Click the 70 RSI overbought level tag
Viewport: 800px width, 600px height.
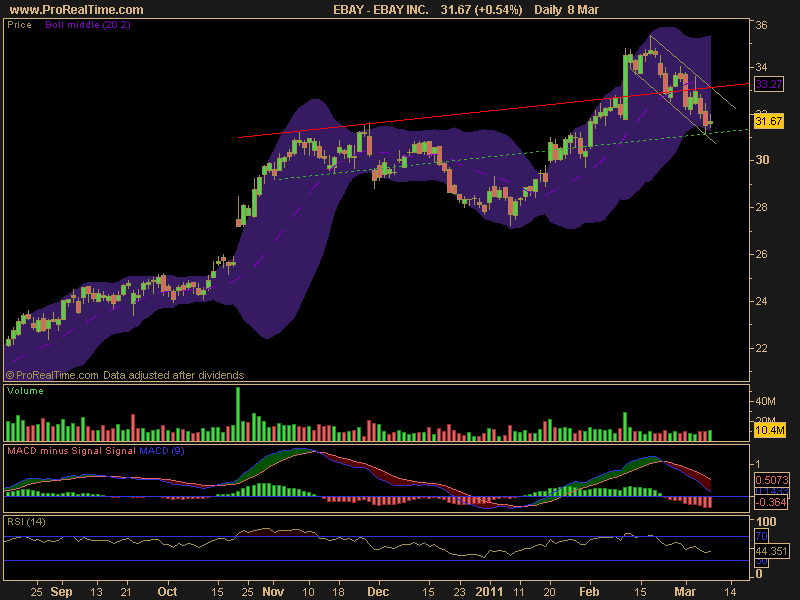[761, 536]
